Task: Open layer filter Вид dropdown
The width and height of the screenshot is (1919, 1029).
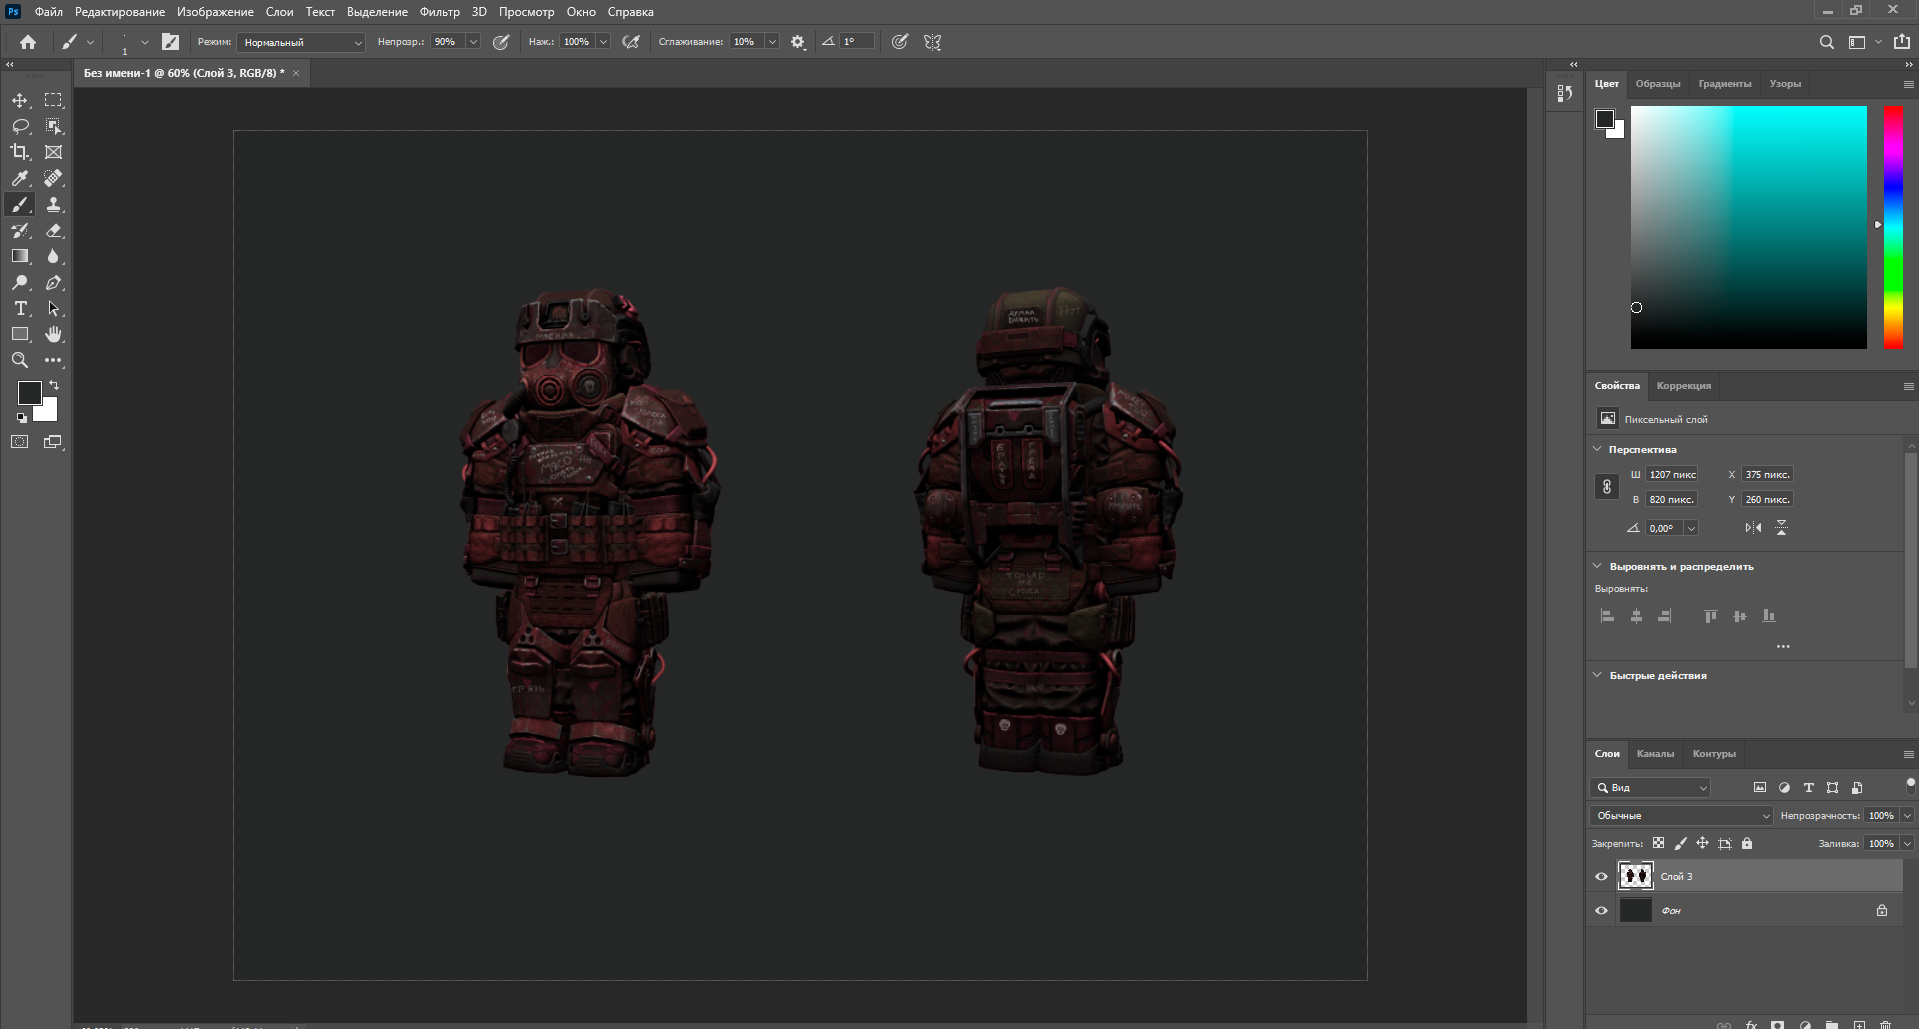Action: (x=1651, y=788)
